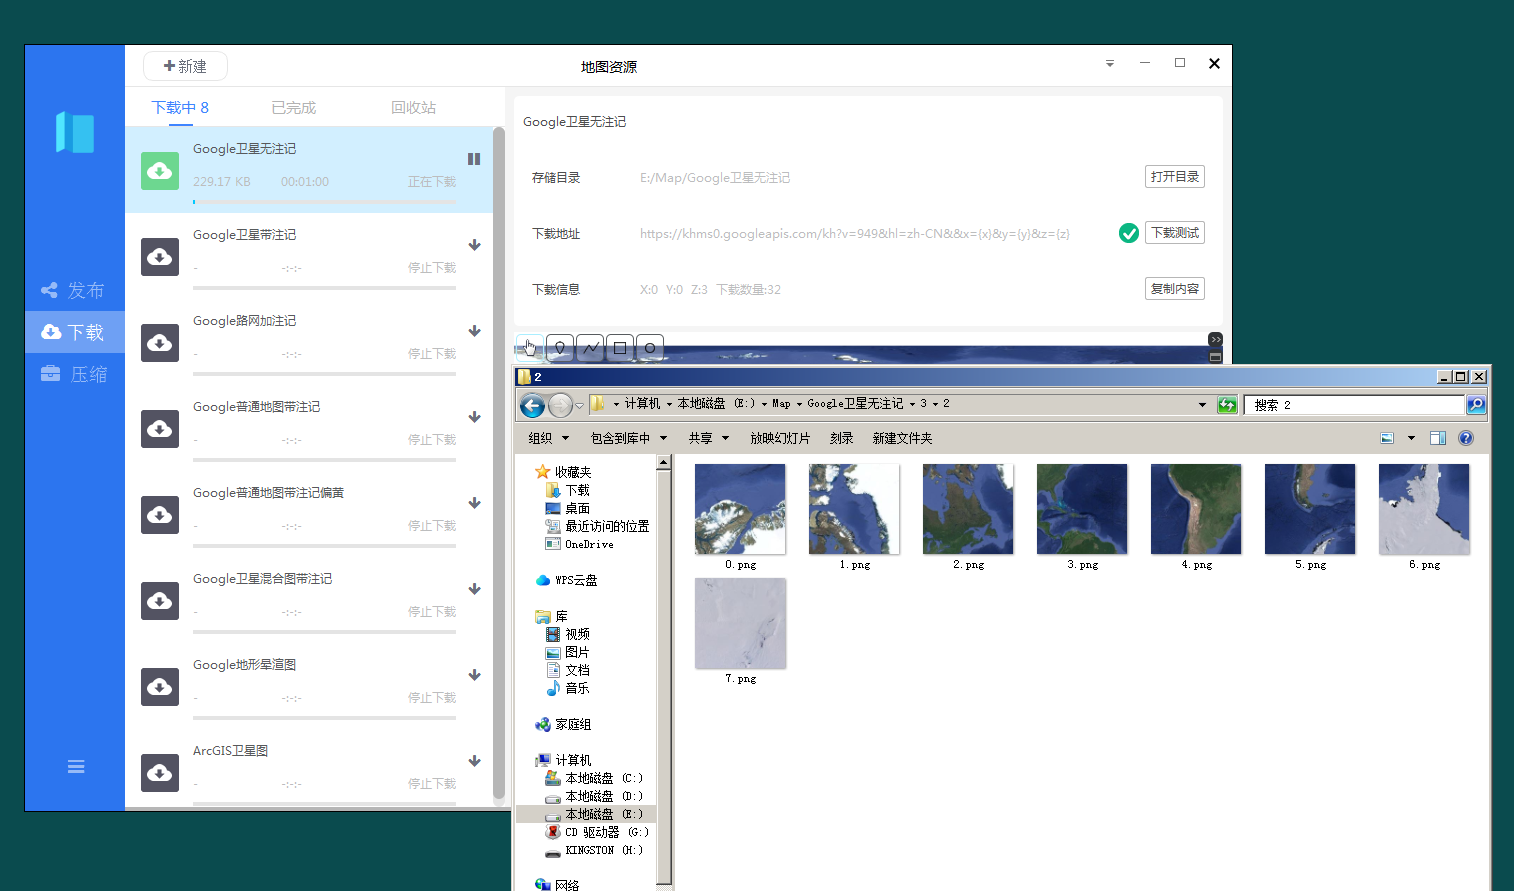Refresh the Explorer address bar

1227,405
